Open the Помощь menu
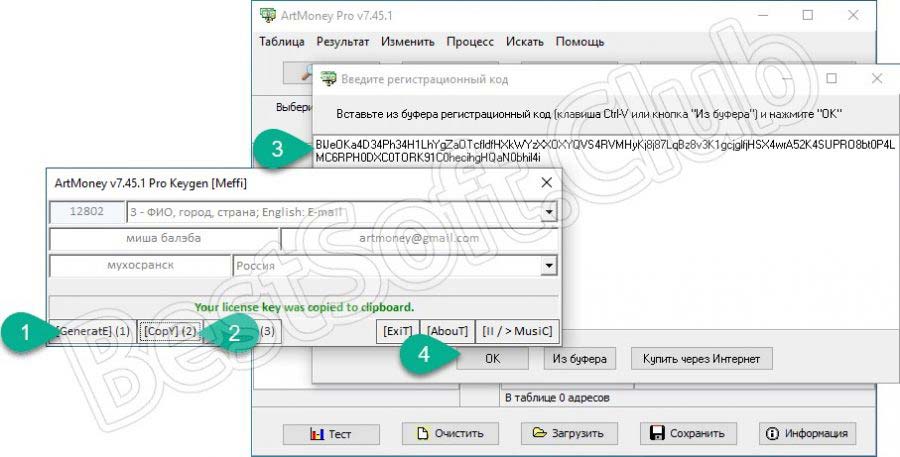Screen dimensions: 900x457 tap(580, 42)
